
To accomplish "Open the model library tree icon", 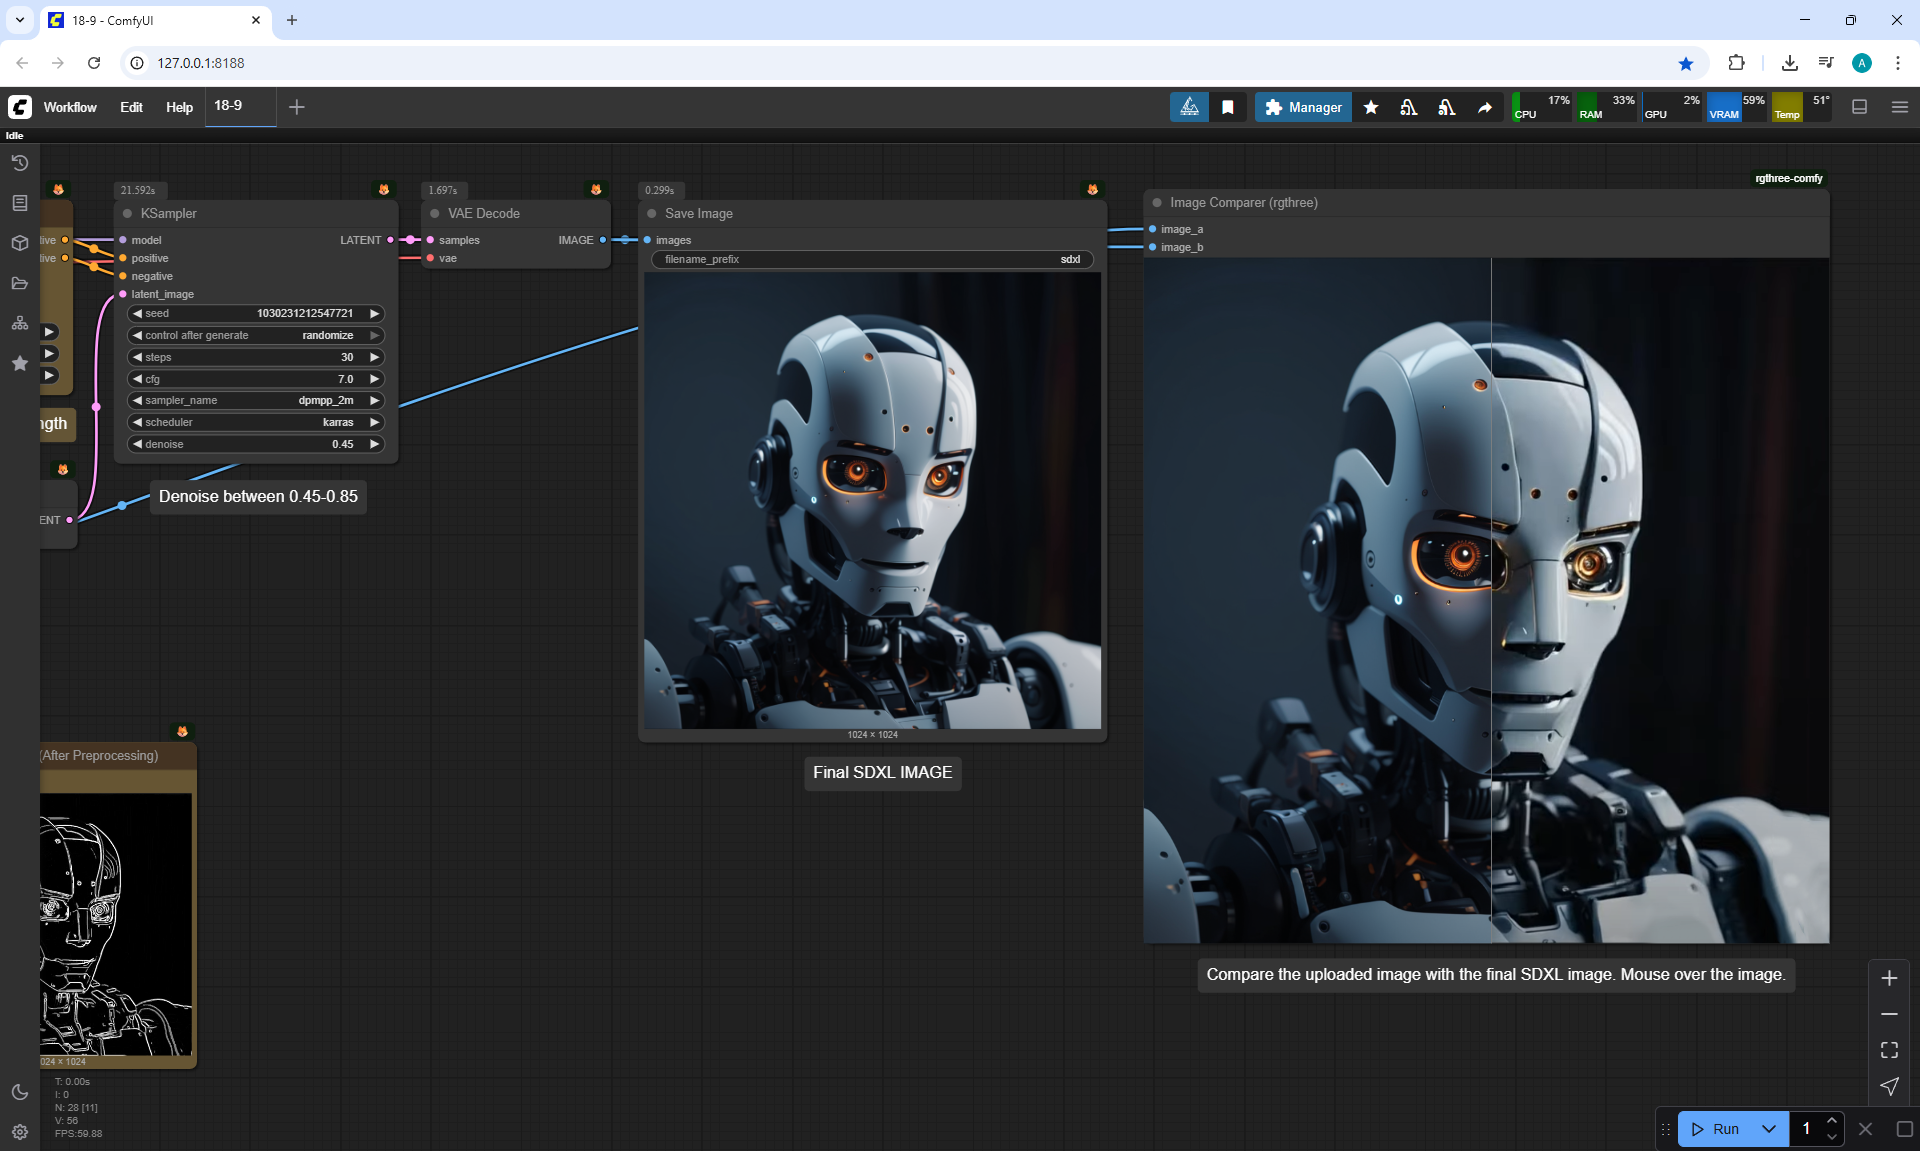I will 19,323.
